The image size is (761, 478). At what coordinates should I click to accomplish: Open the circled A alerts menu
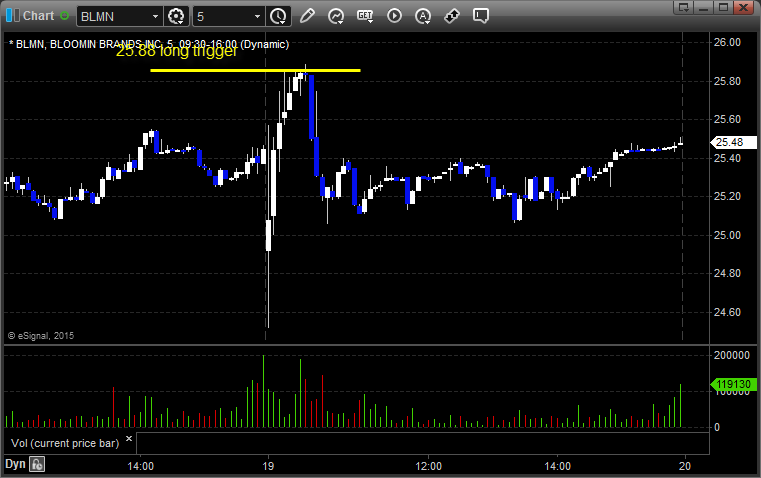pyautogui.click(x=423, y=16)
